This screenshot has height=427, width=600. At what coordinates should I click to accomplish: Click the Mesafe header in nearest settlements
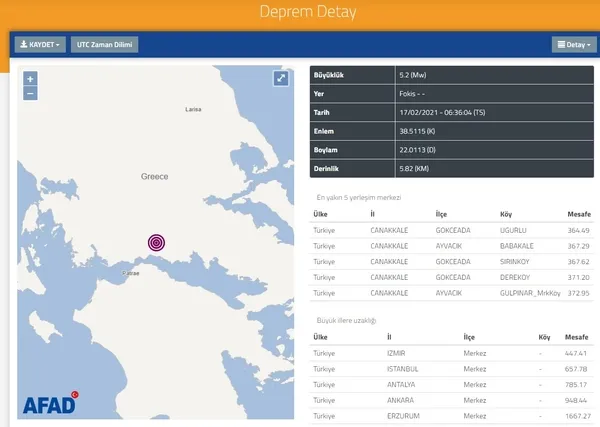(x=578, y=214)
